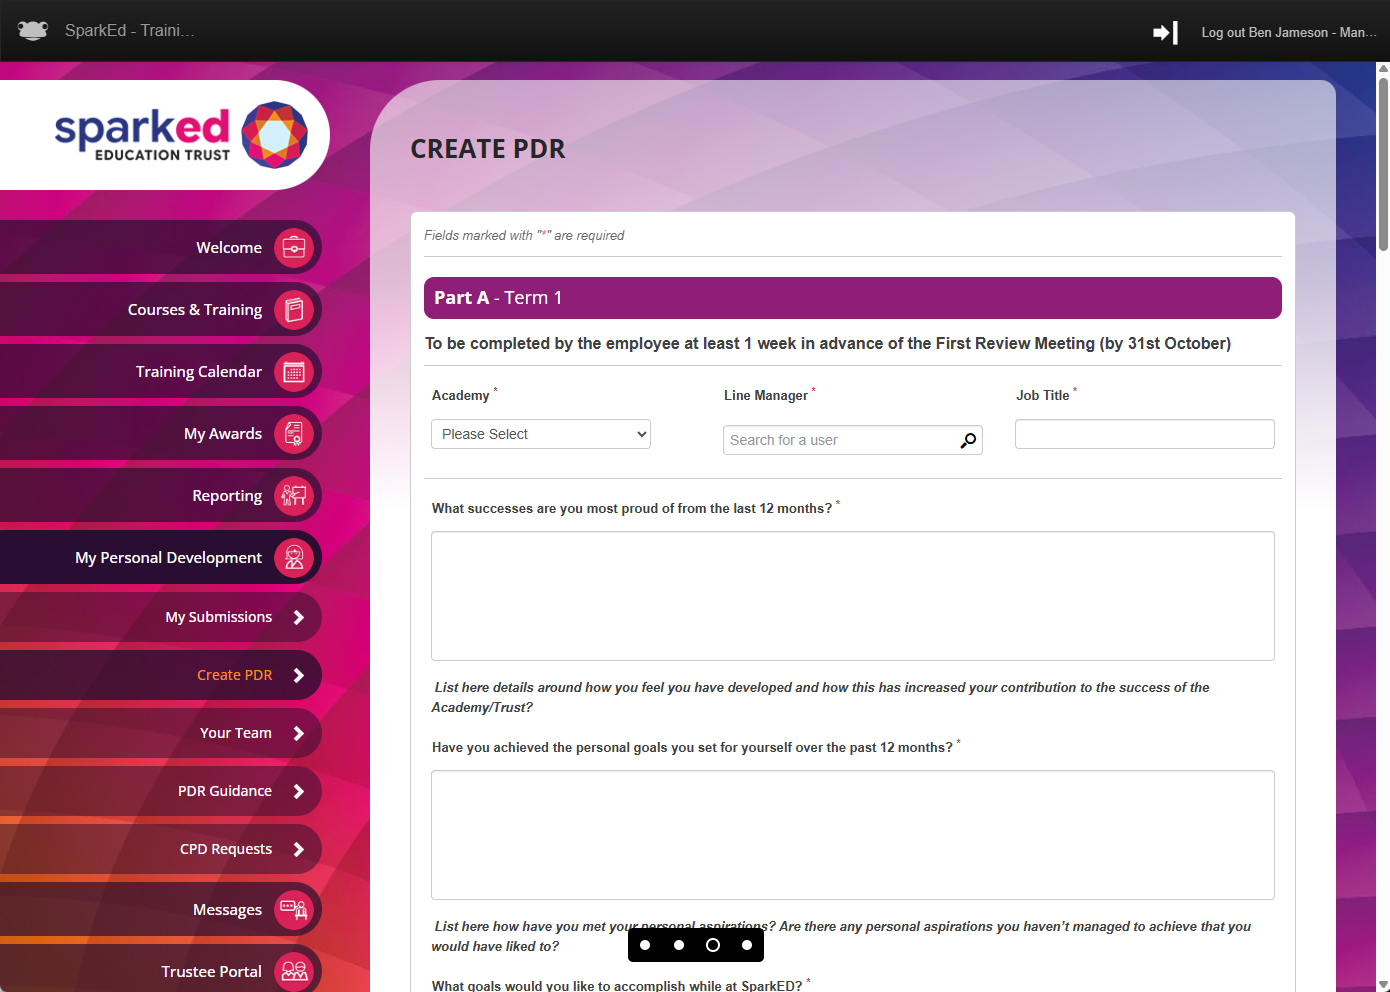
Task: Expand the CPD Requests chevron
Action: pyautogui.click(x=298, y=849)
